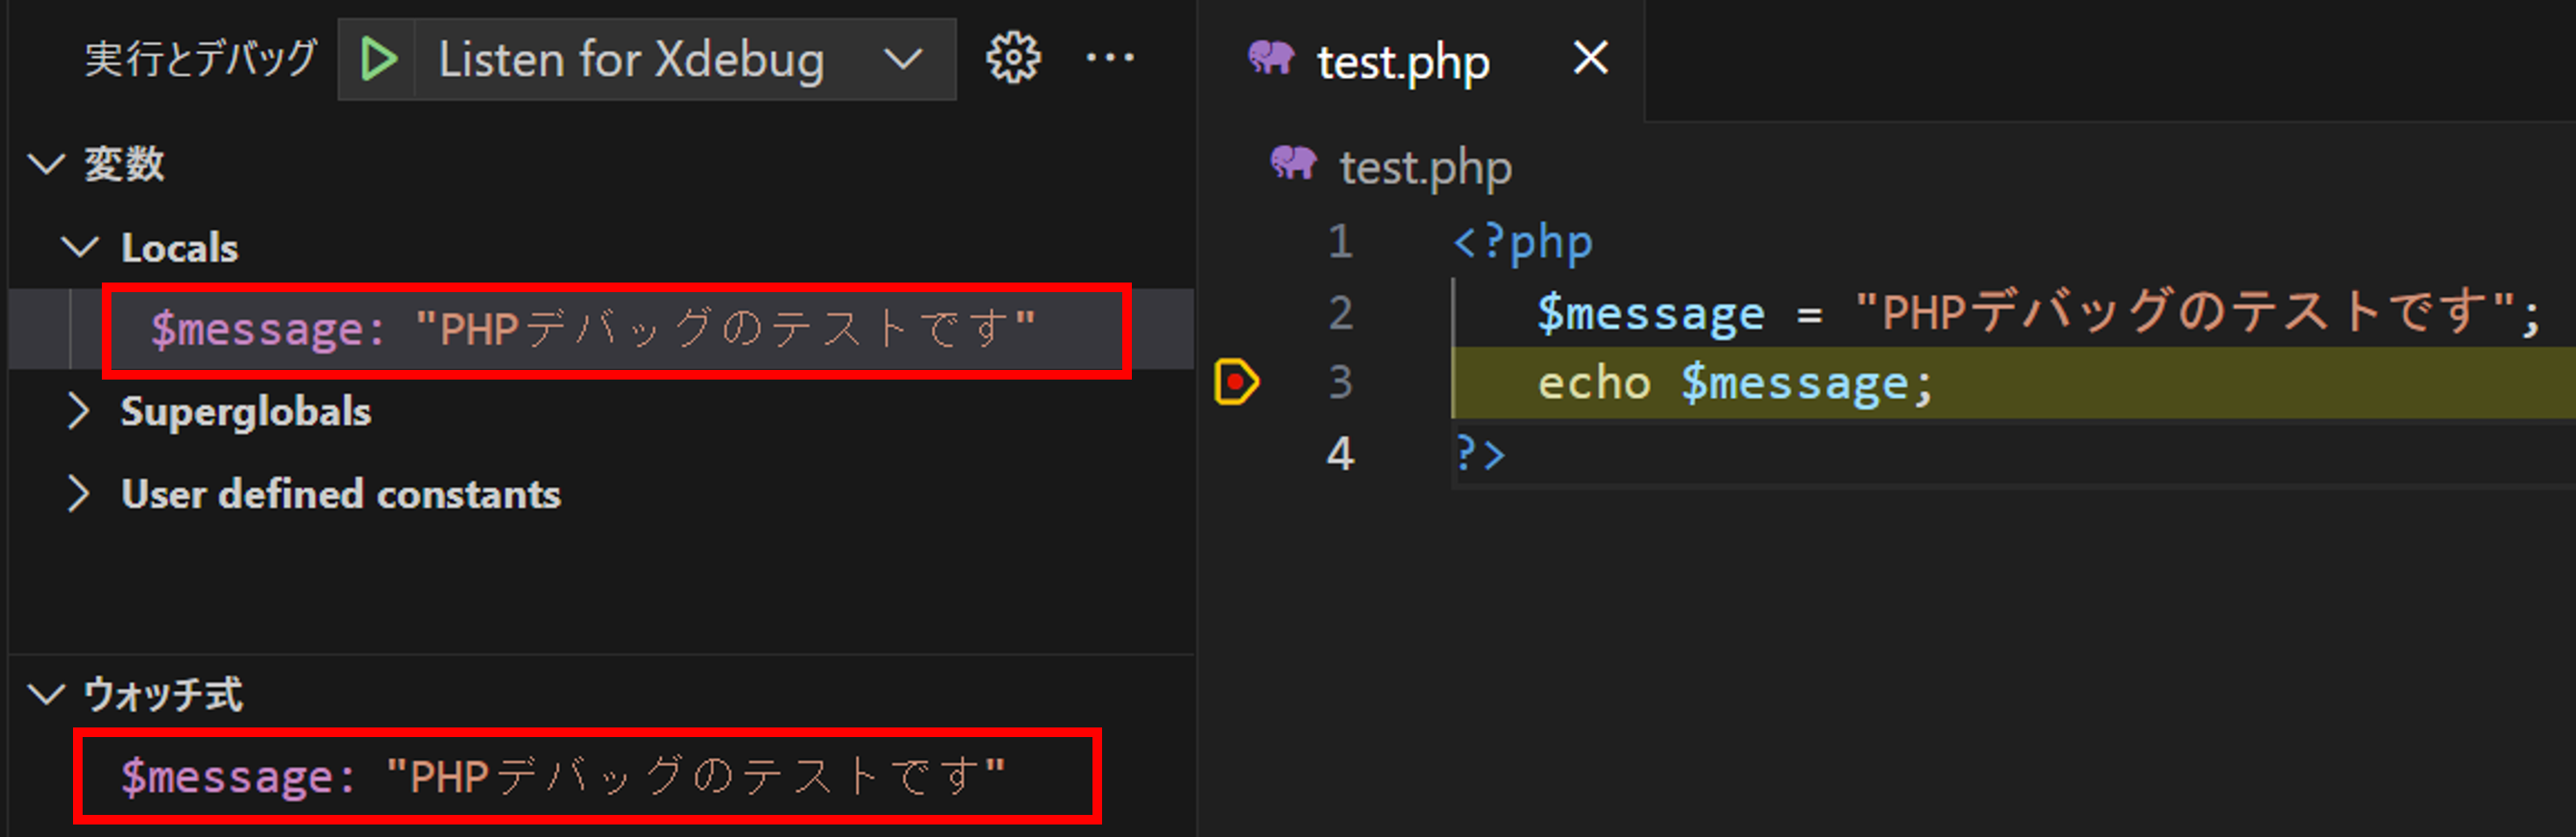
Task: Click the 実行とデバッグ panel title
Action: [x=198, y=58]
